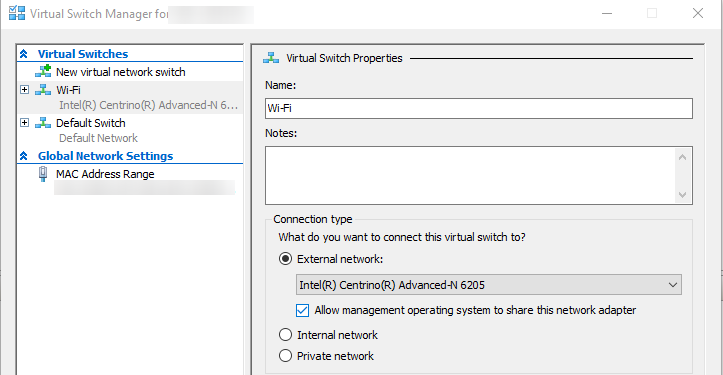Click the New virtual network switch icon
This screenshot has height=375, width=723.
coord(43,71)
